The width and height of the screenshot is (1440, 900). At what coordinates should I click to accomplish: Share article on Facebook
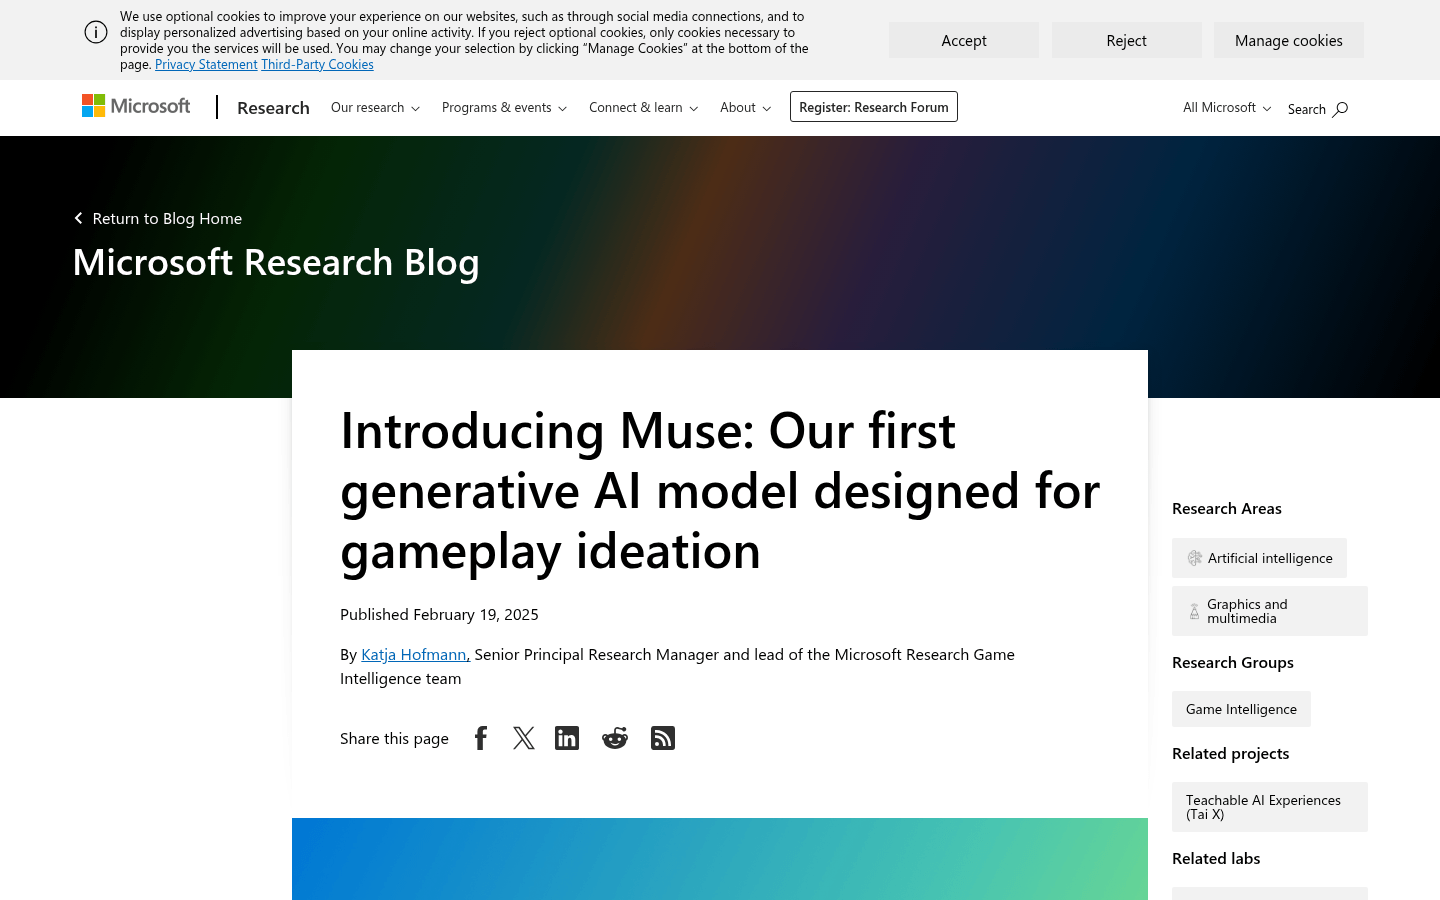(x=481, y=738)
